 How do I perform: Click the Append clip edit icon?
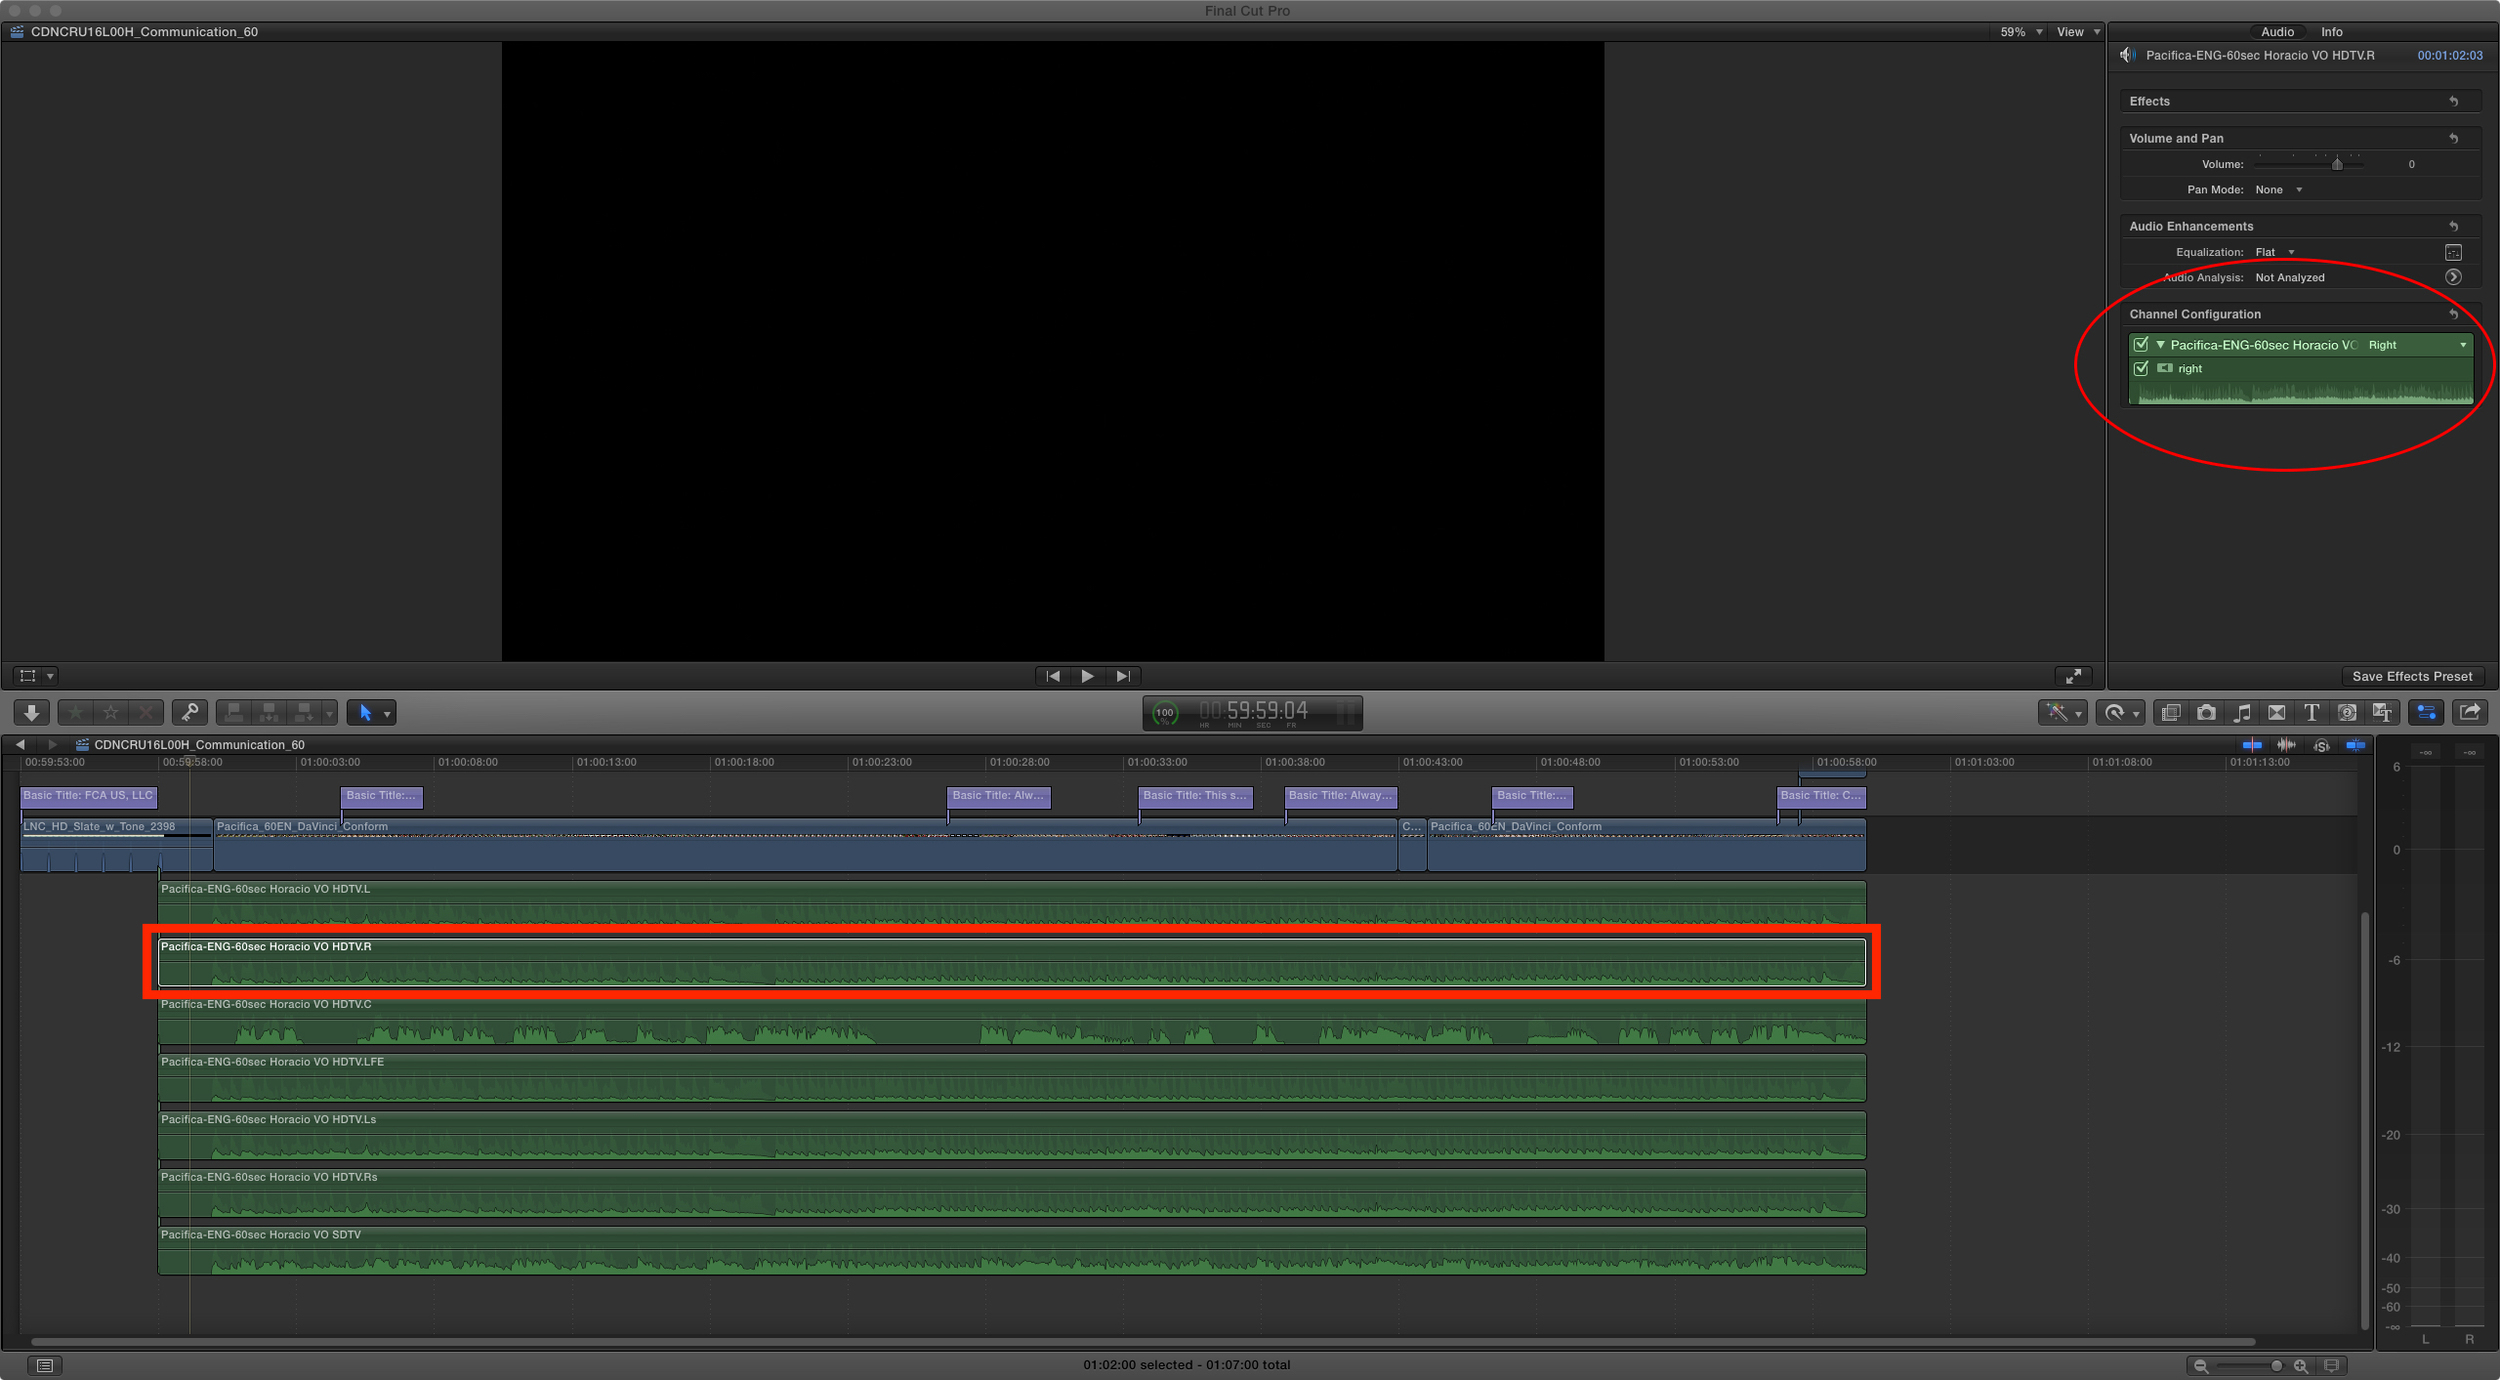[x=304, y=713]
